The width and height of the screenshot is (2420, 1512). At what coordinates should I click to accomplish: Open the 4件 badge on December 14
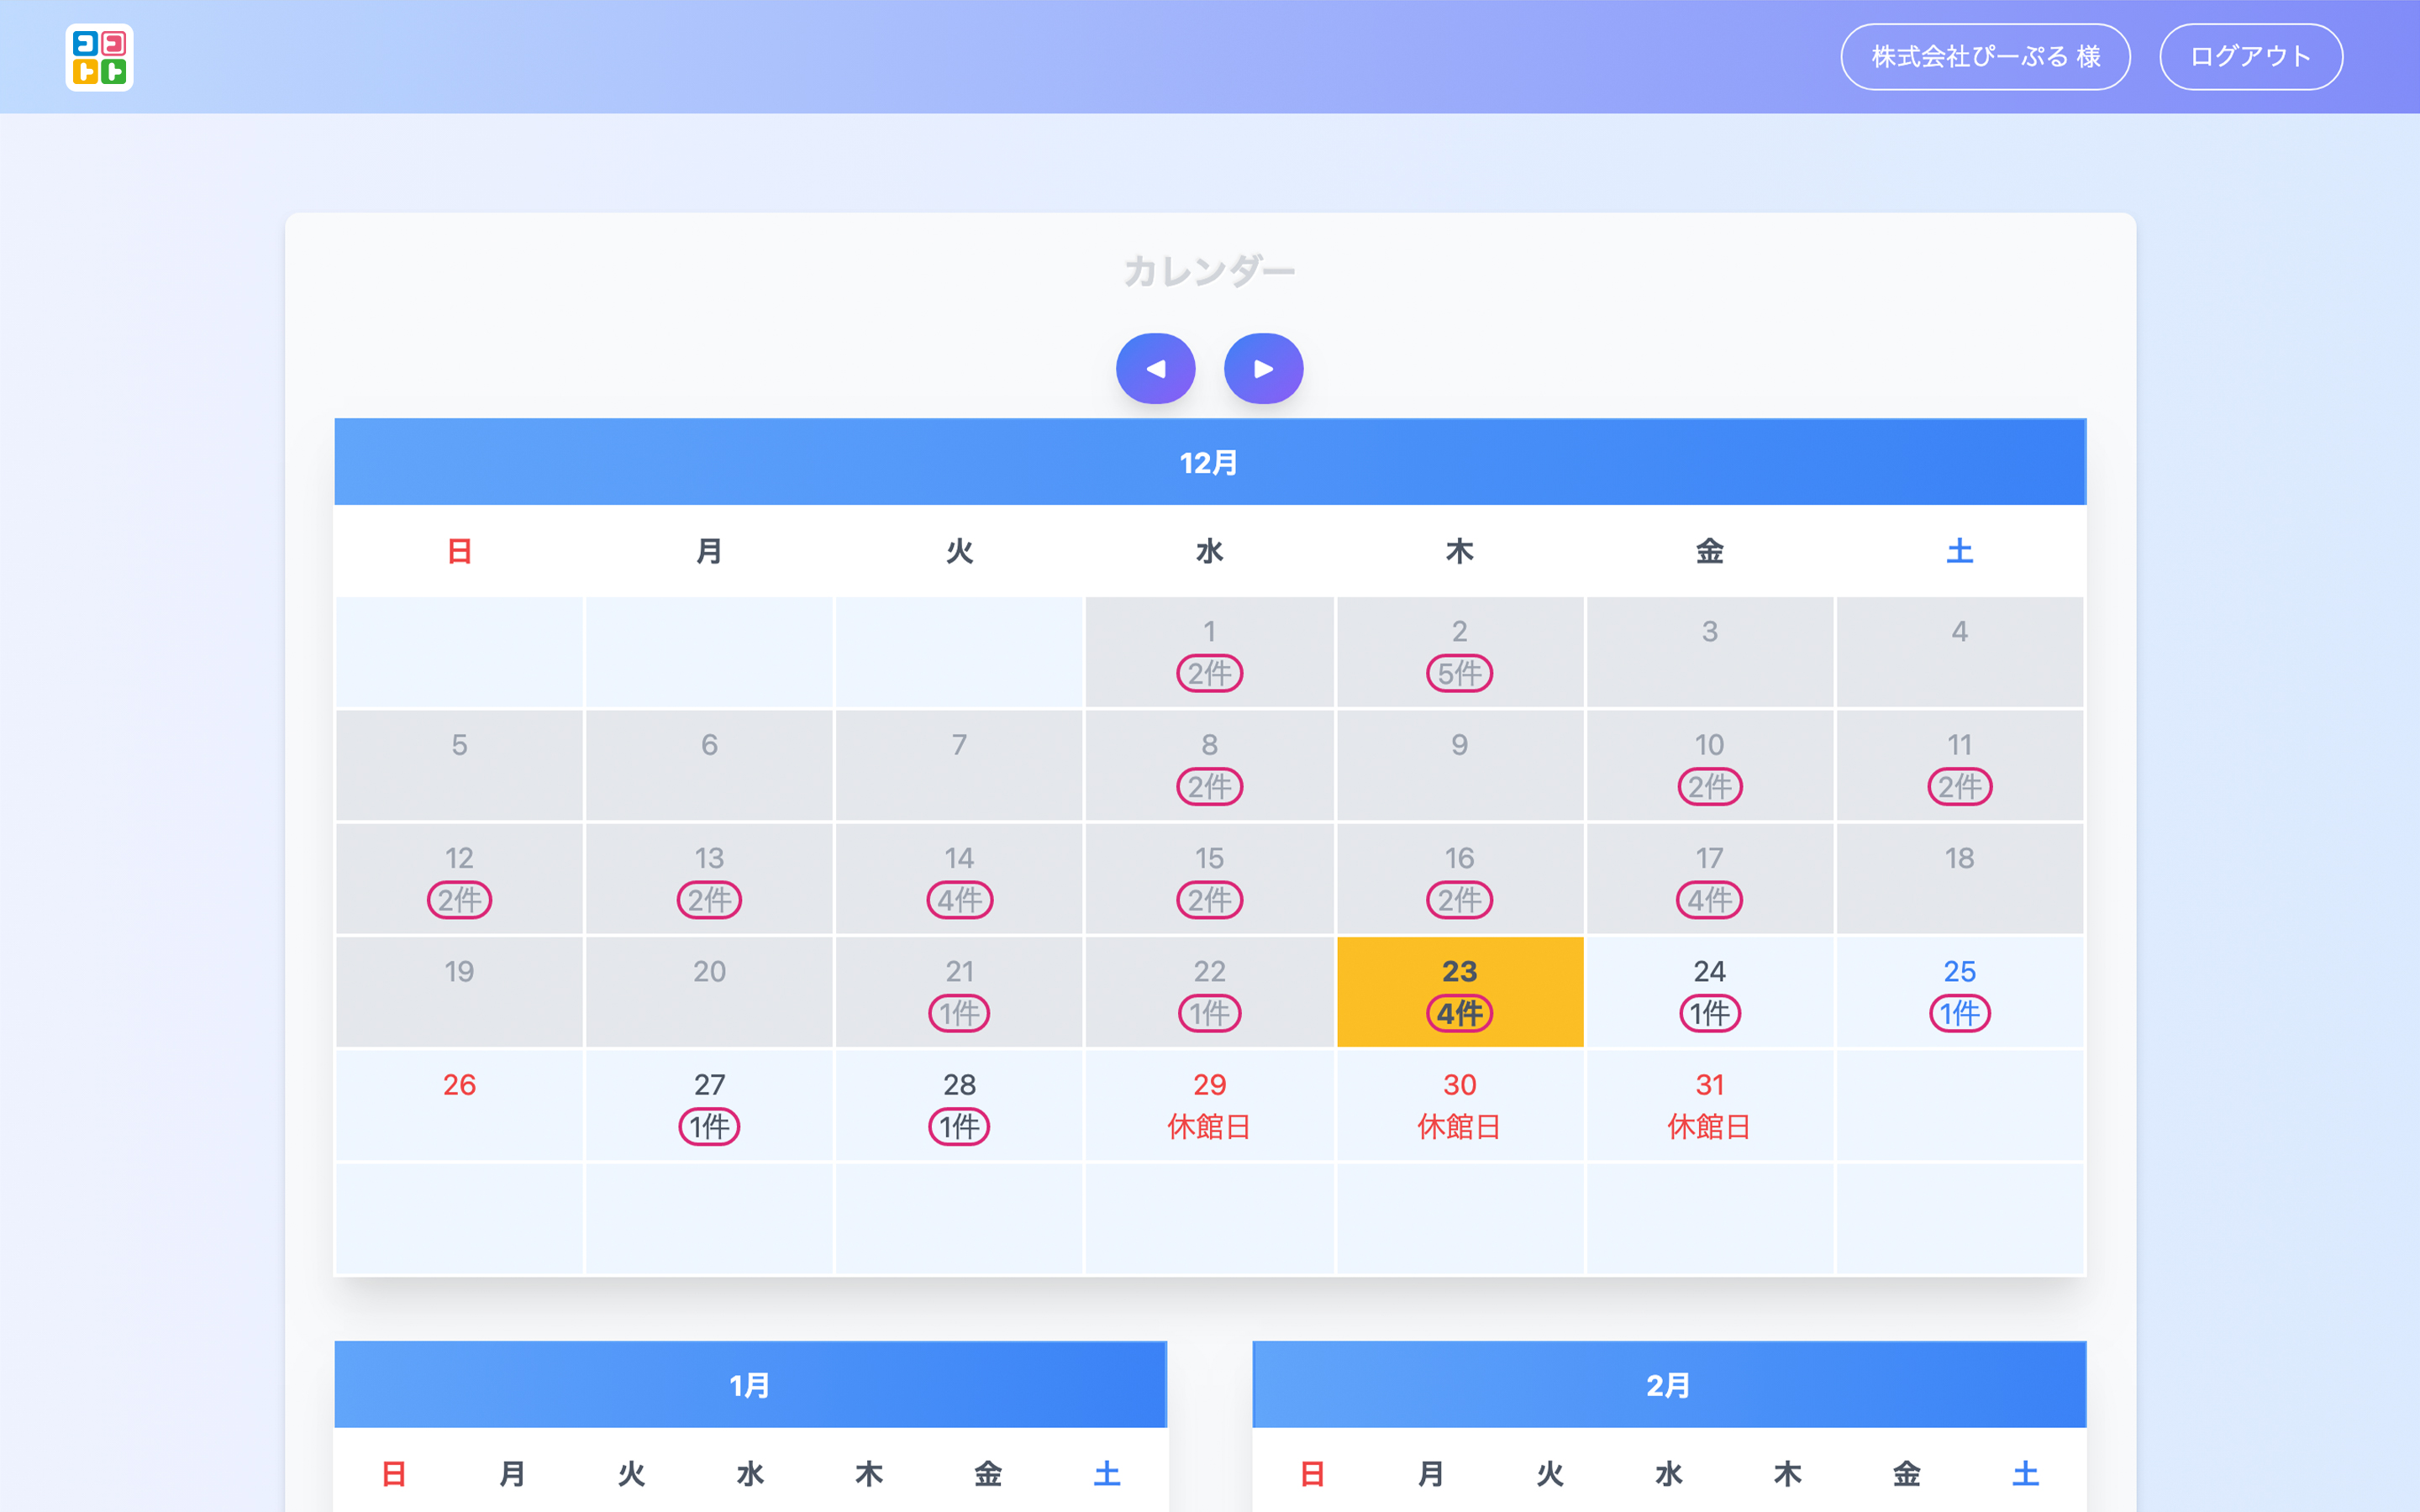(959, 900)
